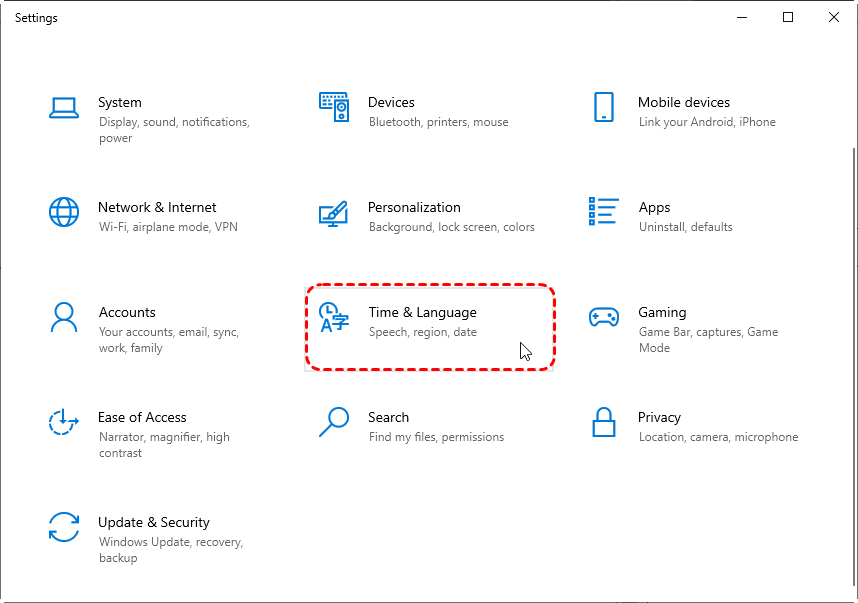Click the Accounts person icon
This screenshot has height=603, width=858.
[64, 317]
